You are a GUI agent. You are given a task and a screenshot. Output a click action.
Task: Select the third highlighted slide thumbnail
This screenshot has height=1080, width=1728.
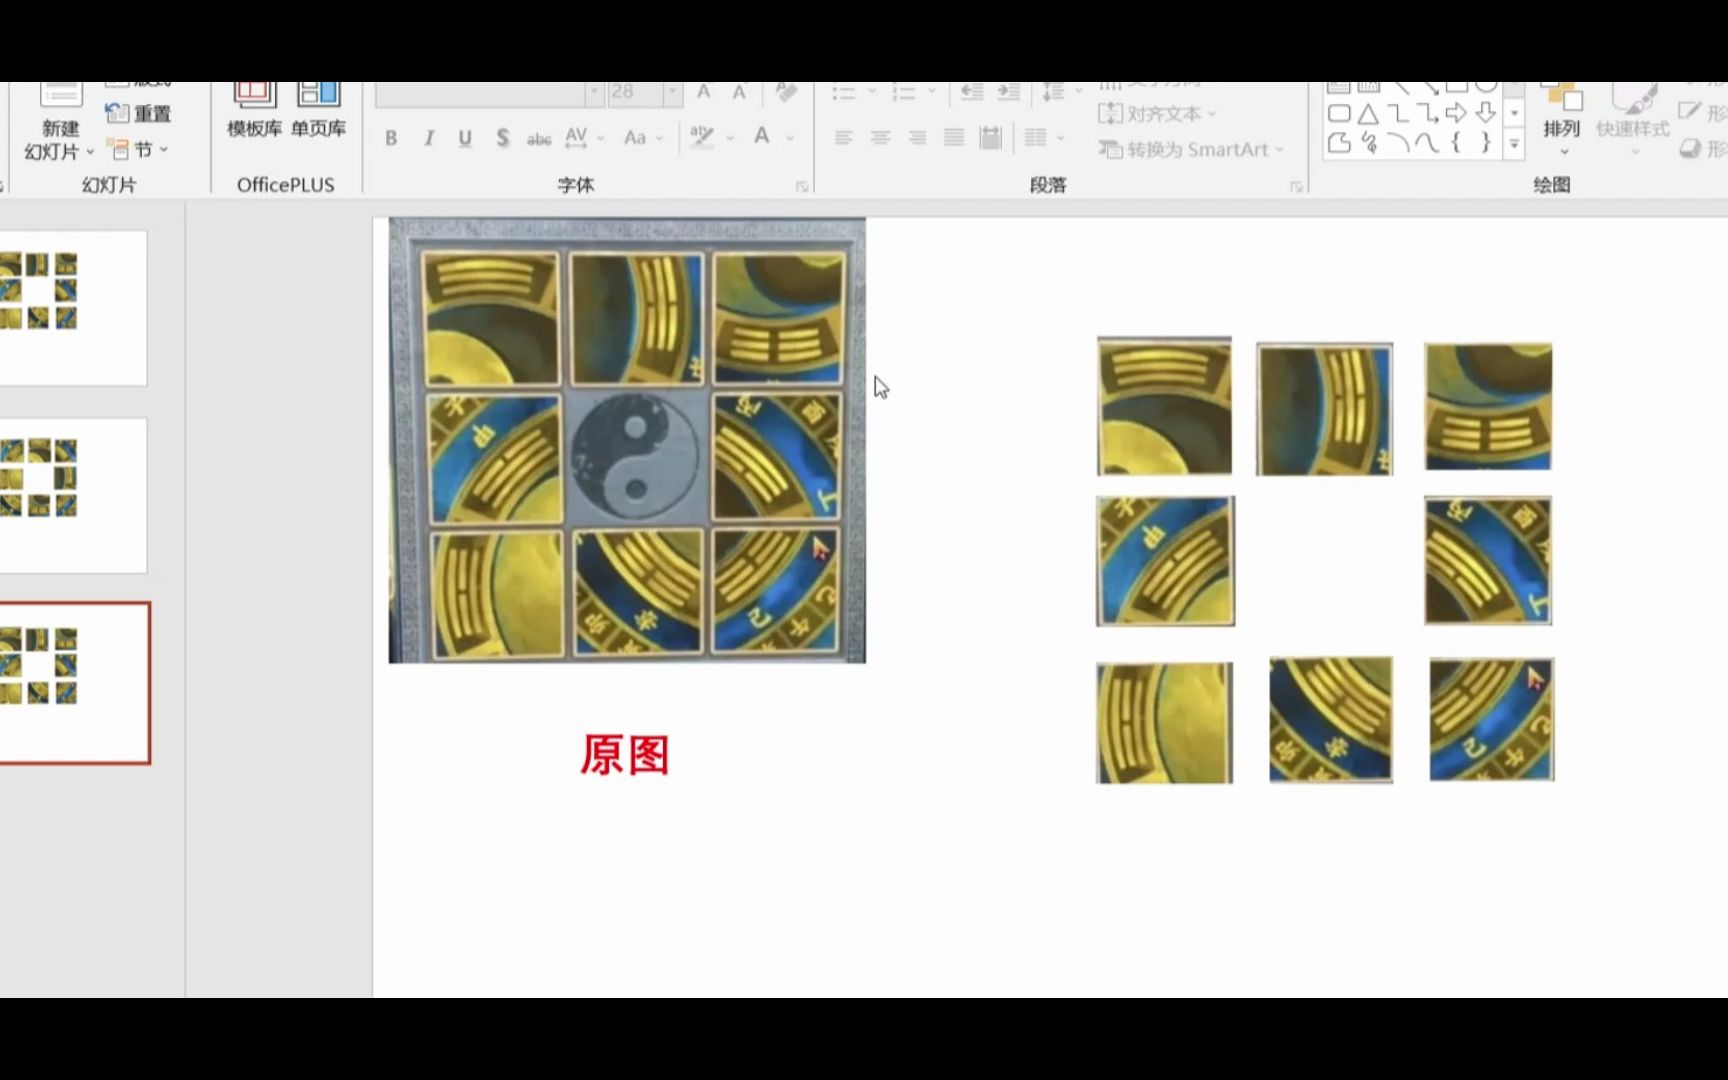click(74, 683)
